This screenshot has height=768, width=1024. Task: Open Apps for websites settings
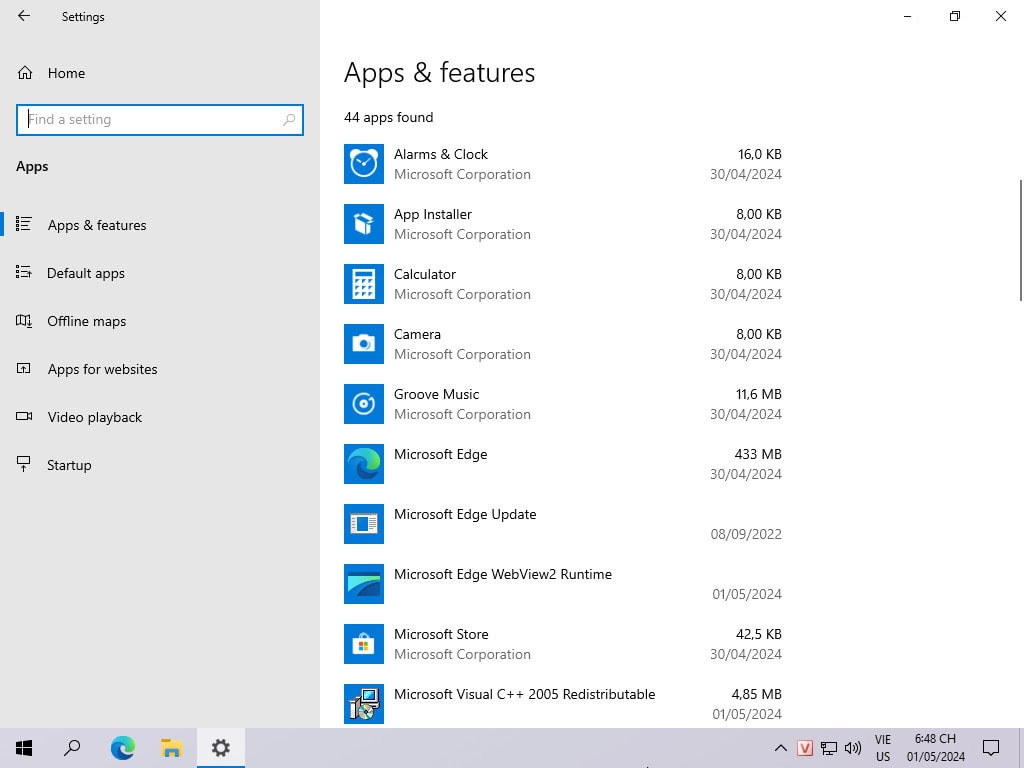point(102,369)
